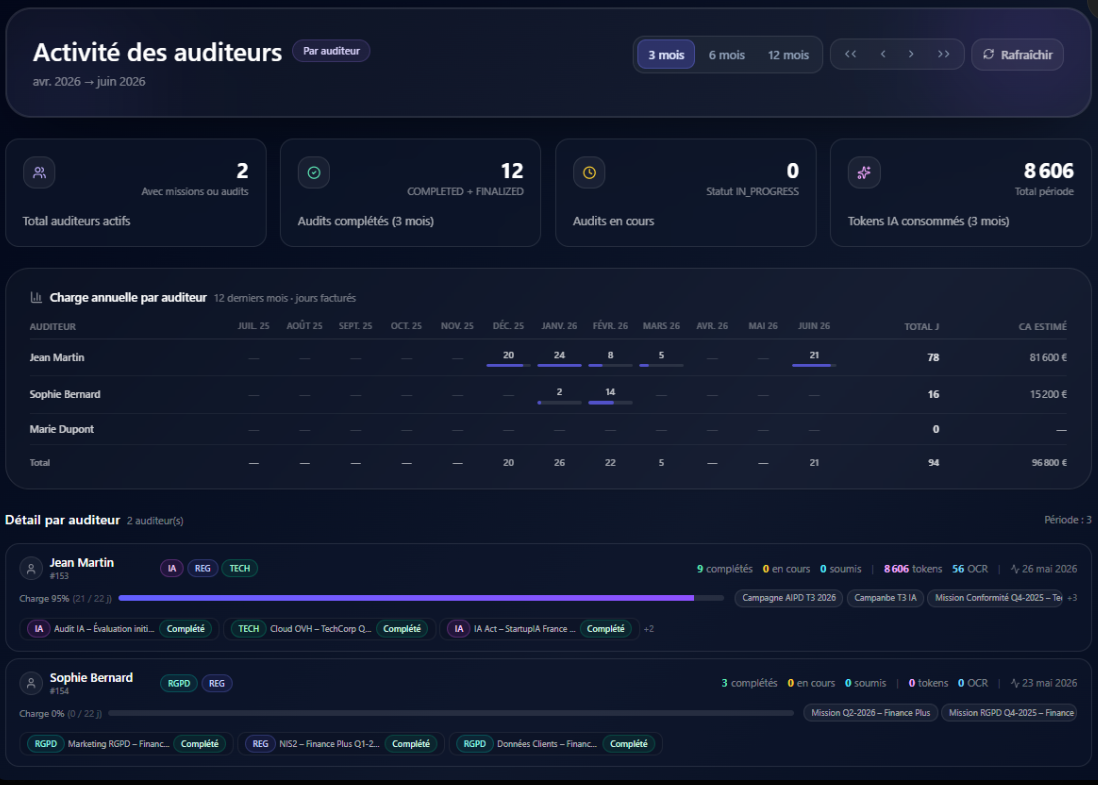Click the Sophie Bernard row in charge table
This screenshot has height=785, width=1098.
tap(548, 394)
